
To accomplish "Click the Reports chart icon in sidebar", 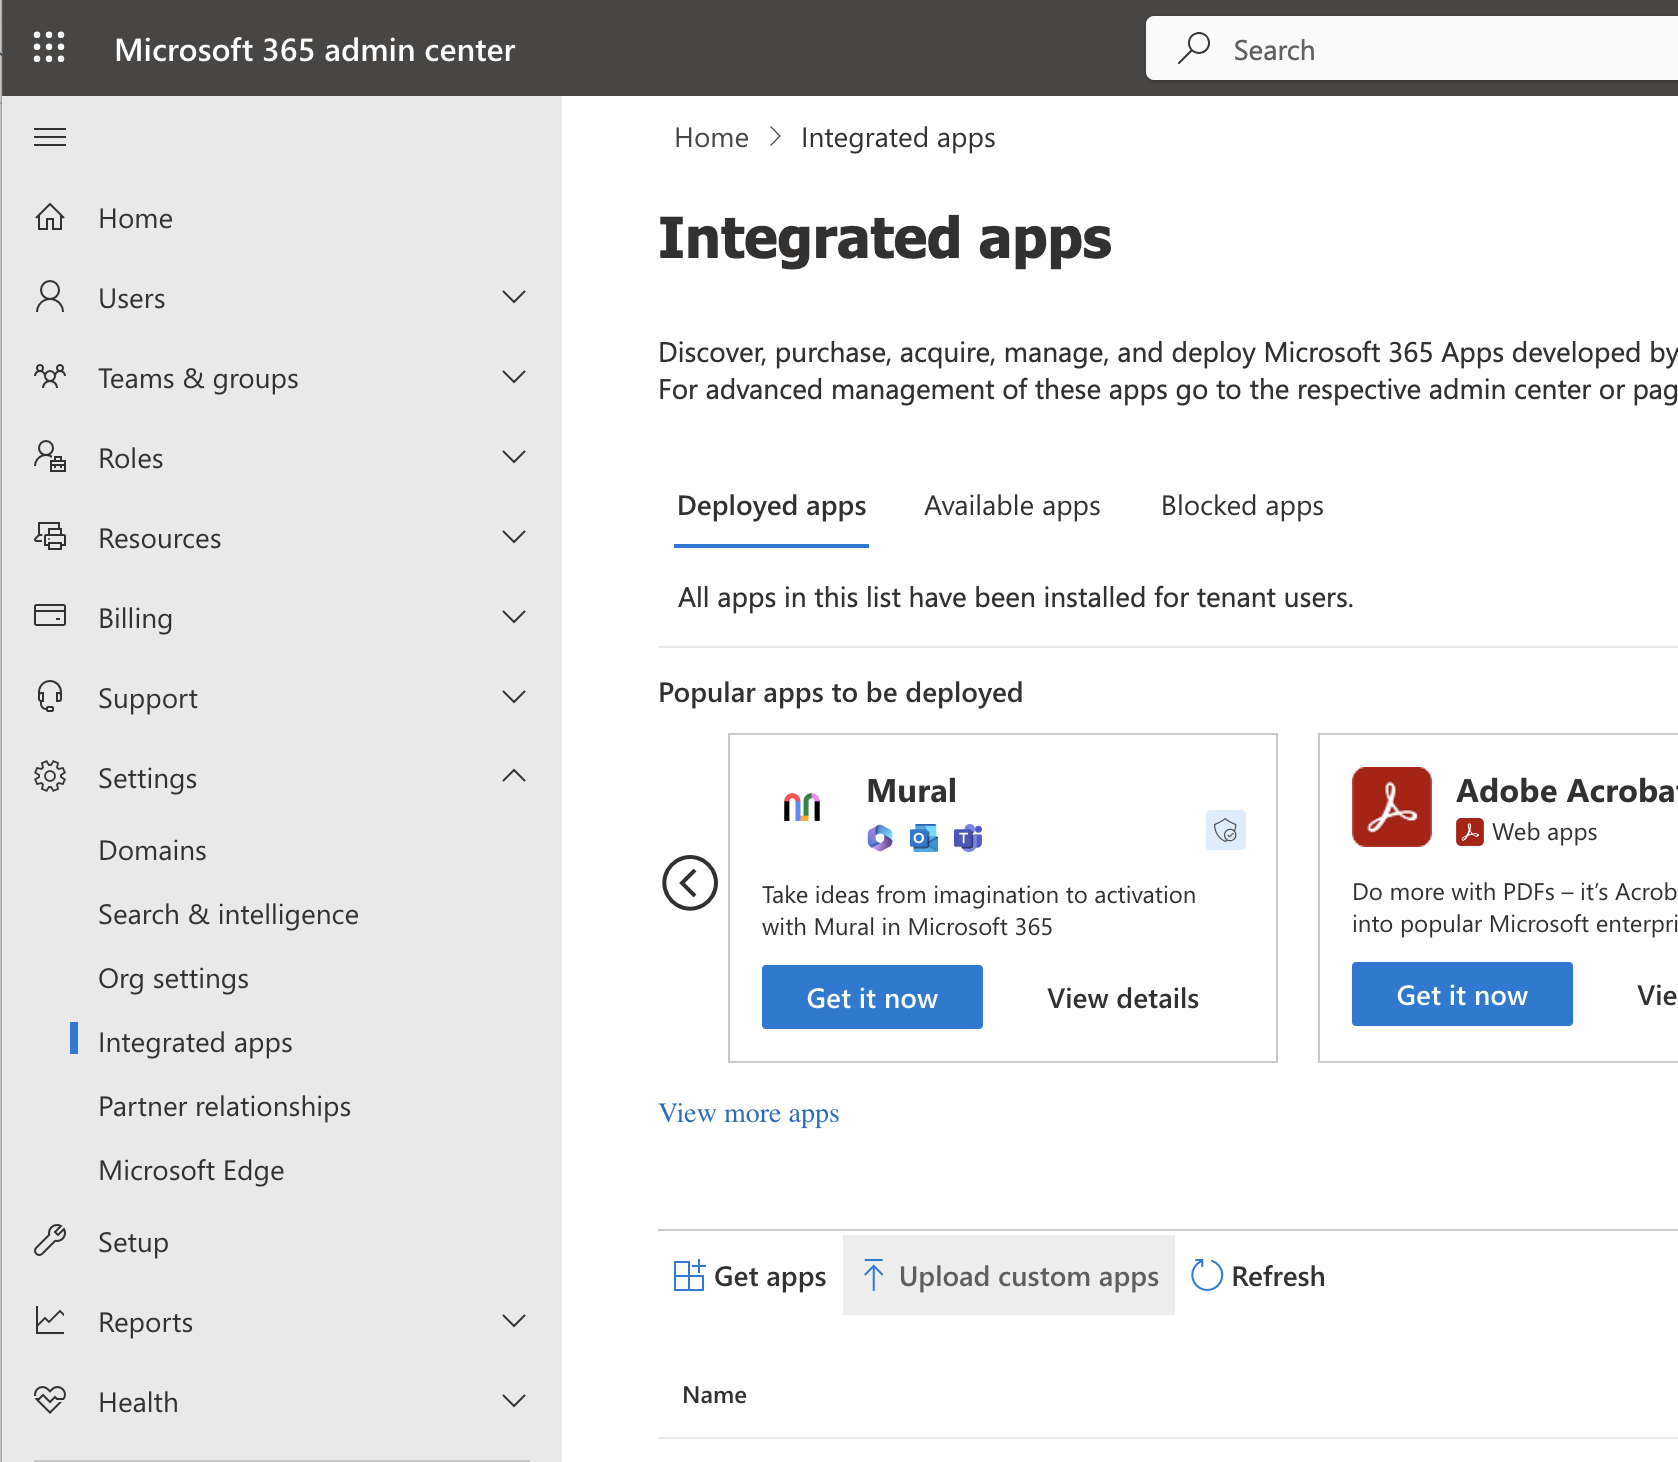I will point(50,1320).
